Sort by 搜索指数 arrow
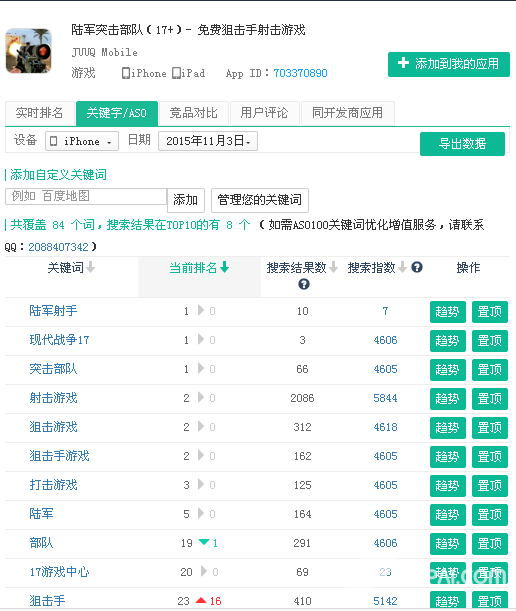 [403, 267]
